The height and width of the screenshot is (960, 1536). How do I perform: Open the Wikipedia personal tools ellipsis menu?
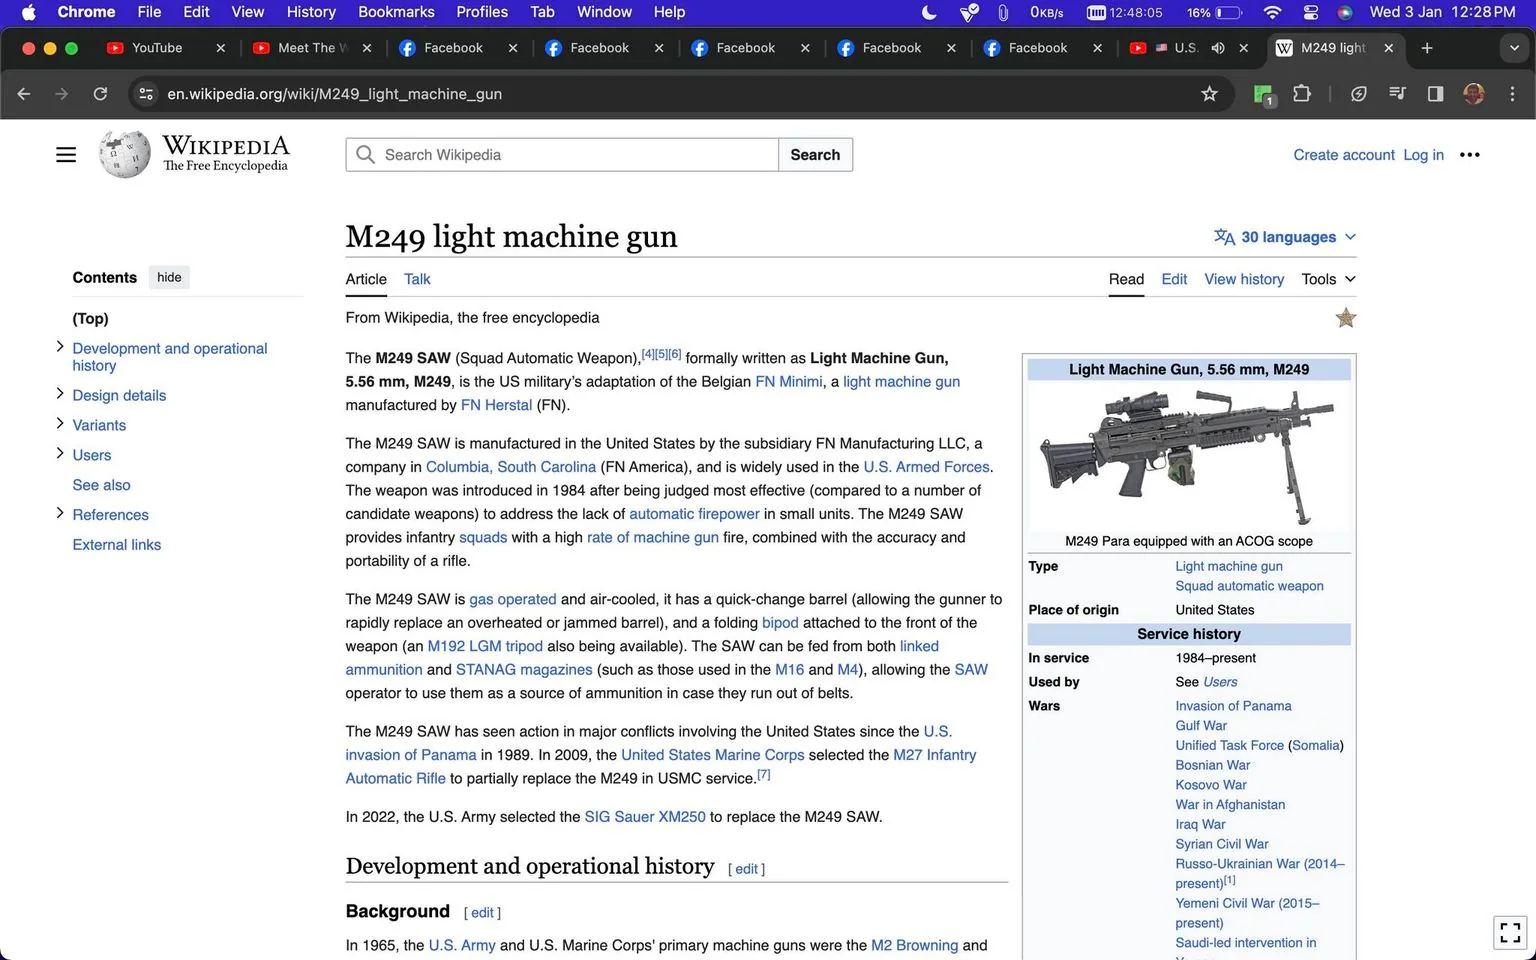[x=1469, y=155]
